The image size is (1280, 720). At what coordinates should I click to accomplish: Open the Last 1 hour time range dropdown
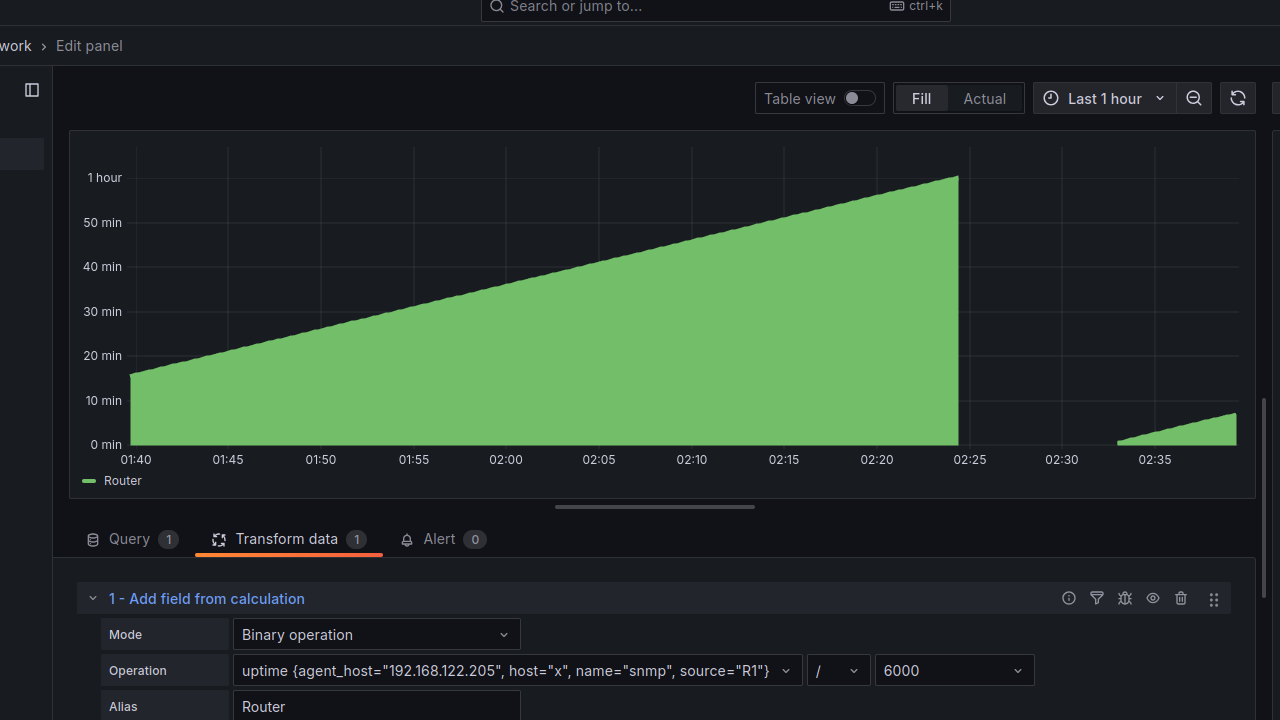(x=1105, y=98)
